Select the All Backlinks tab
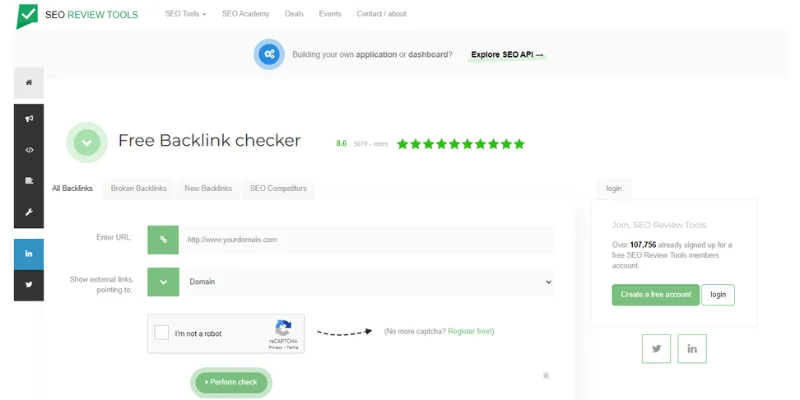Image resolution: width=800 pixels, height=400 pixels. point(72,188)
